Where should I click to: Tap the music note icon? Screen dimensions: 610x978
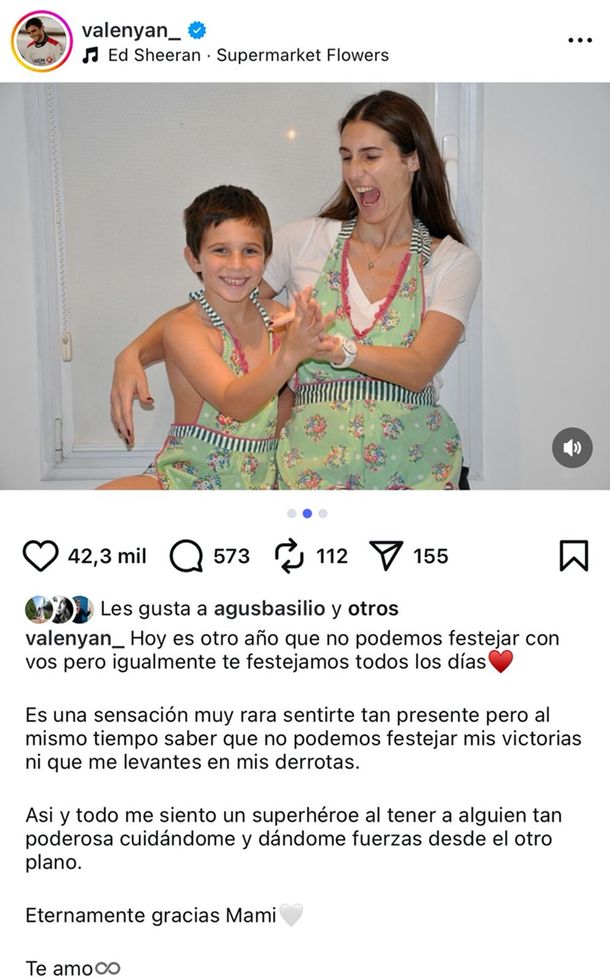(x=91, y=56)
